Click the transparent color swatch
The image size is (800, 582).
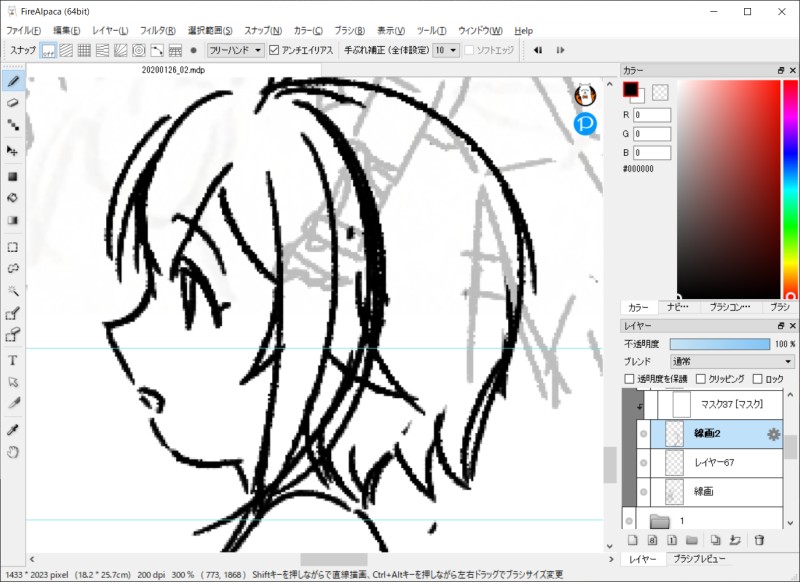660,92
